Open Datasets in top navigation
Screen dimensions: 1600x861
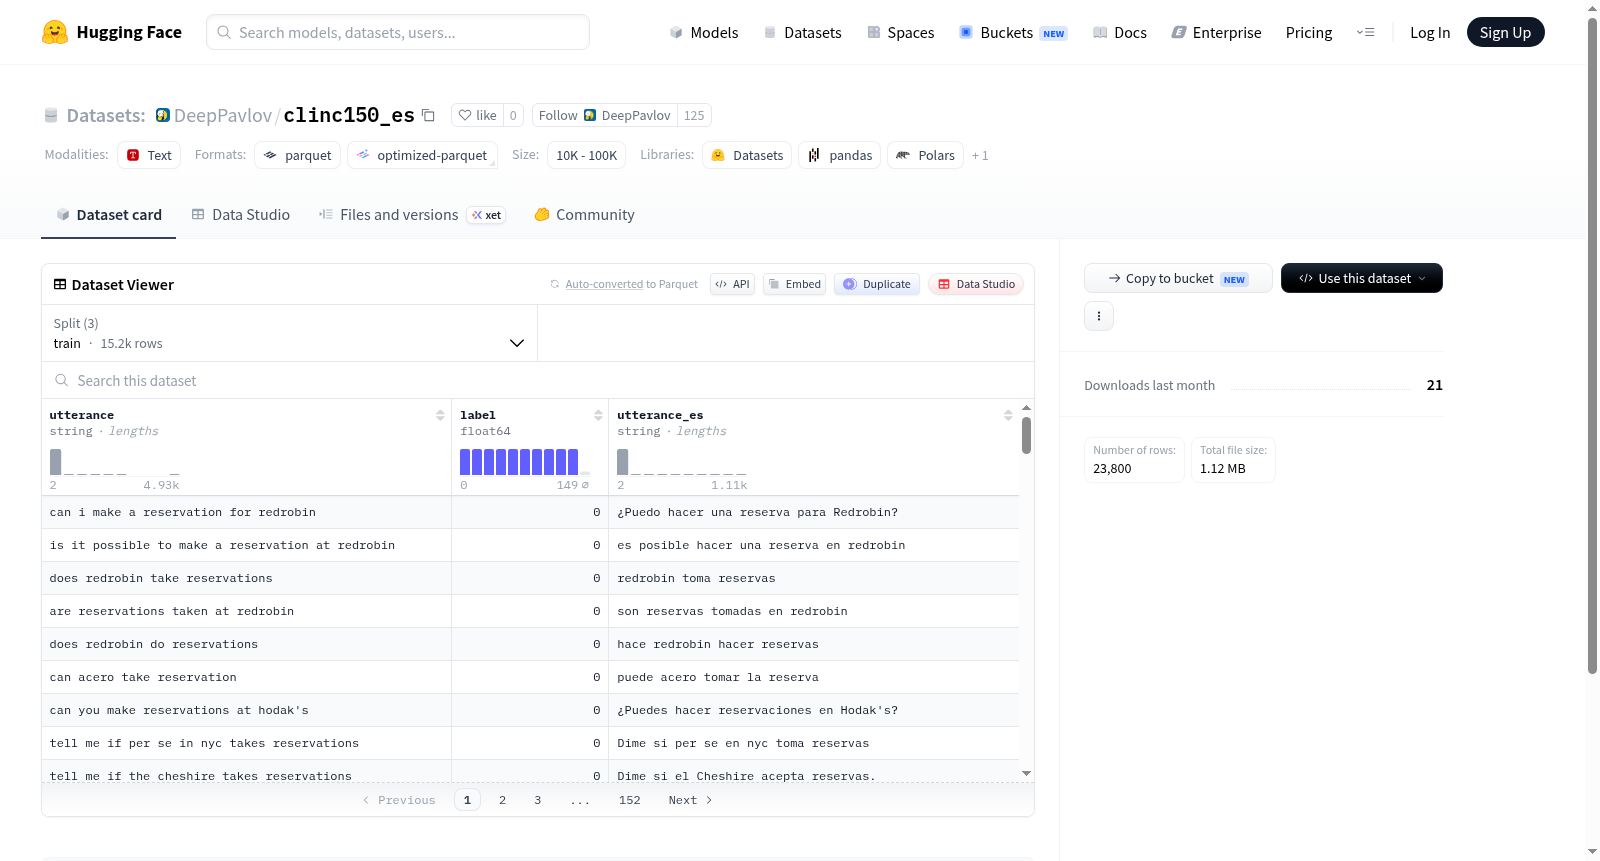802,32
